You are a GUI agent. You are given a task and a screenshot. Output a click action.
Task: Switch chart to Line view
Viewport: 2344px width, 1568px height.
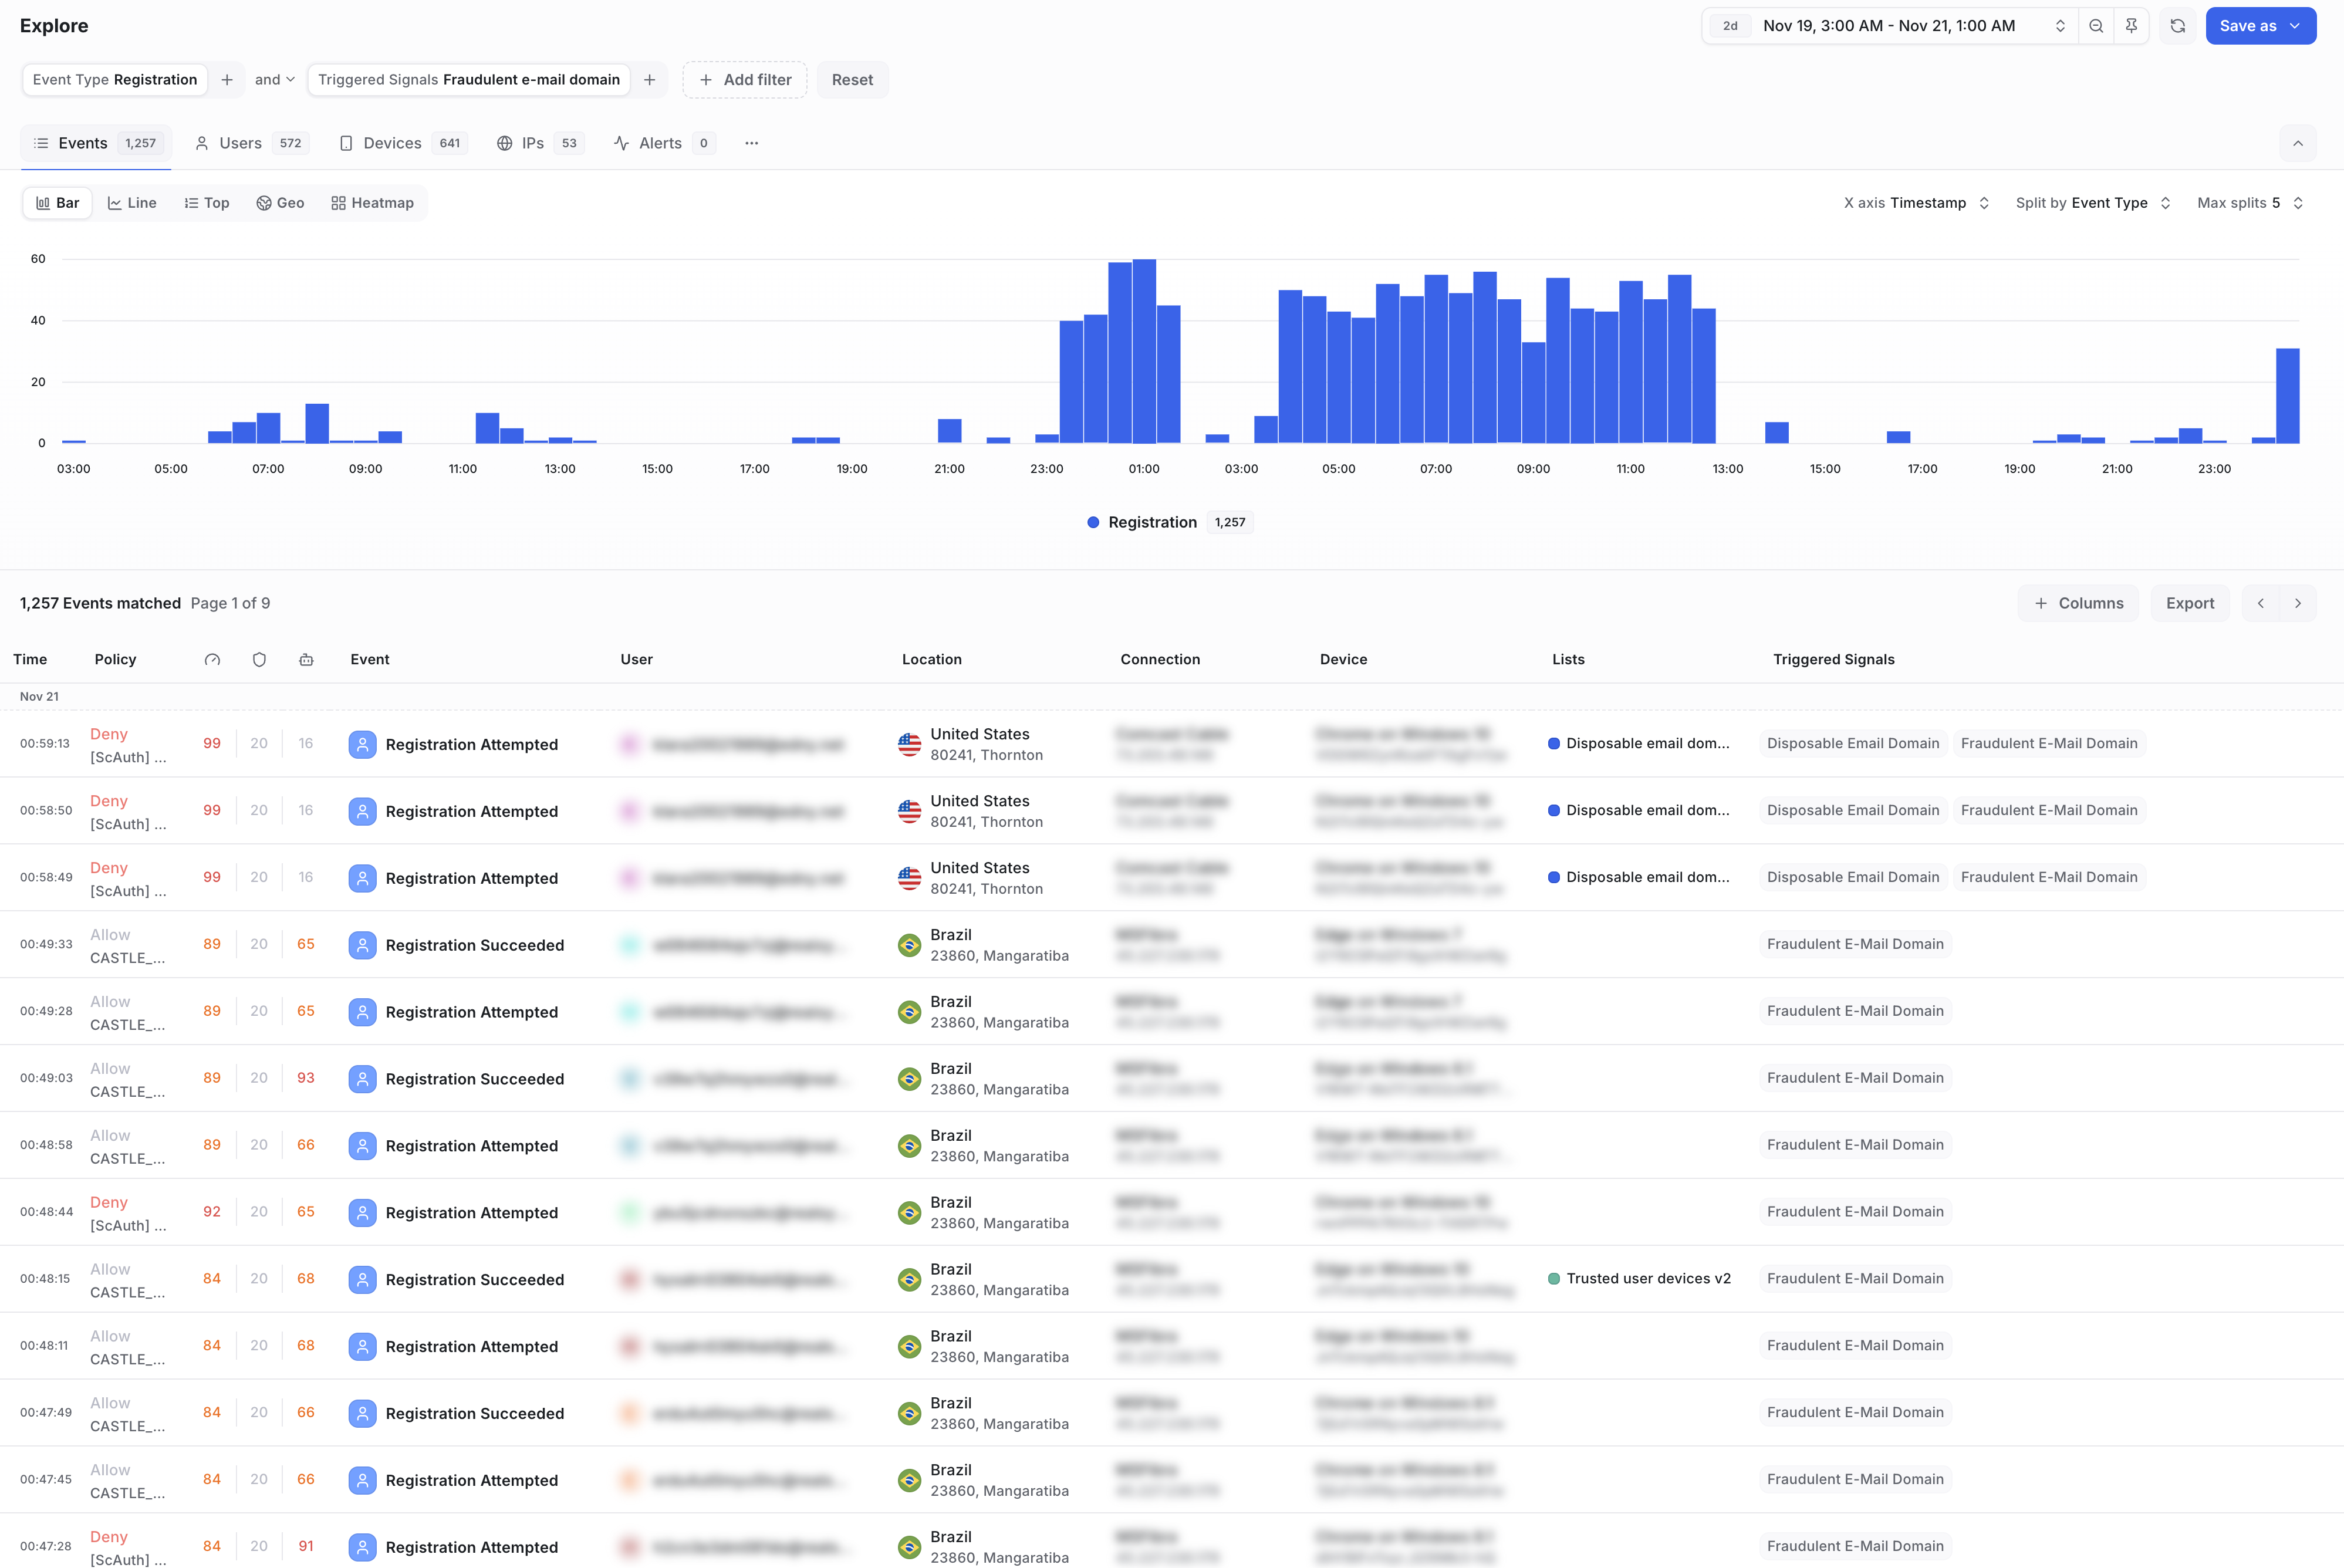click(x=132, y=203)
